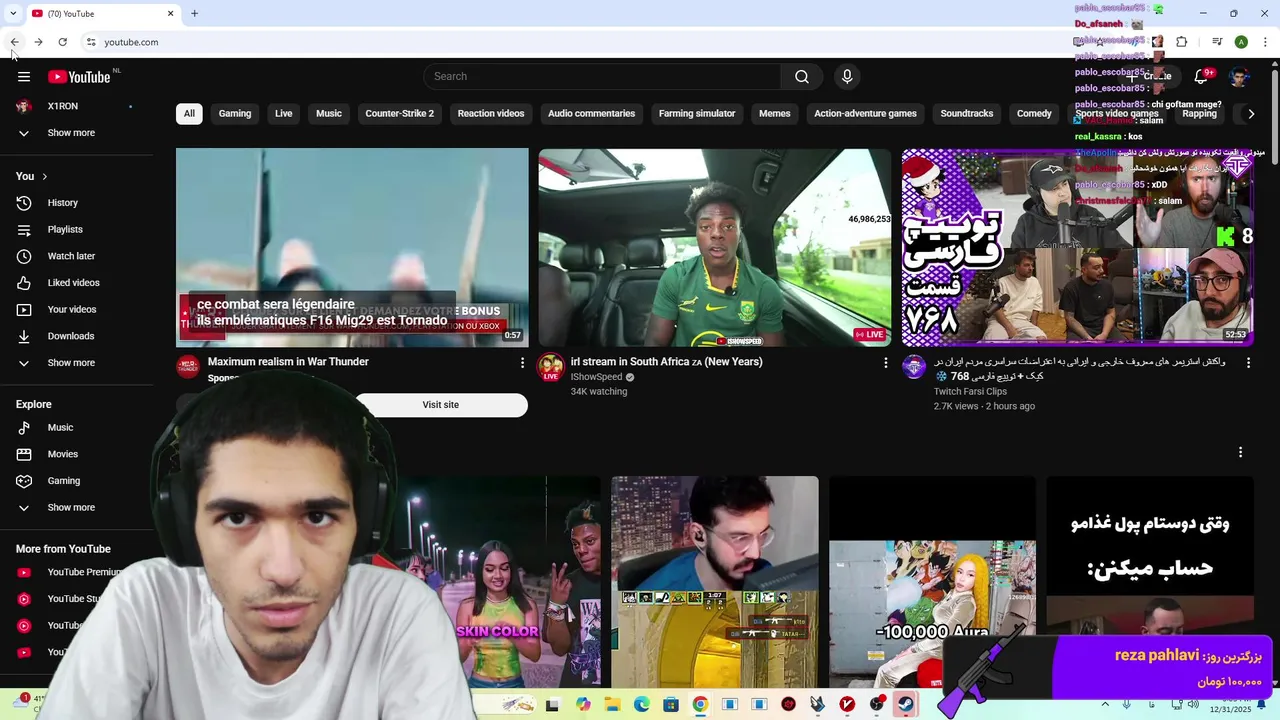Open the YouTube account avatar menu
The image size is (1280, 720).
coord(1240,77)
